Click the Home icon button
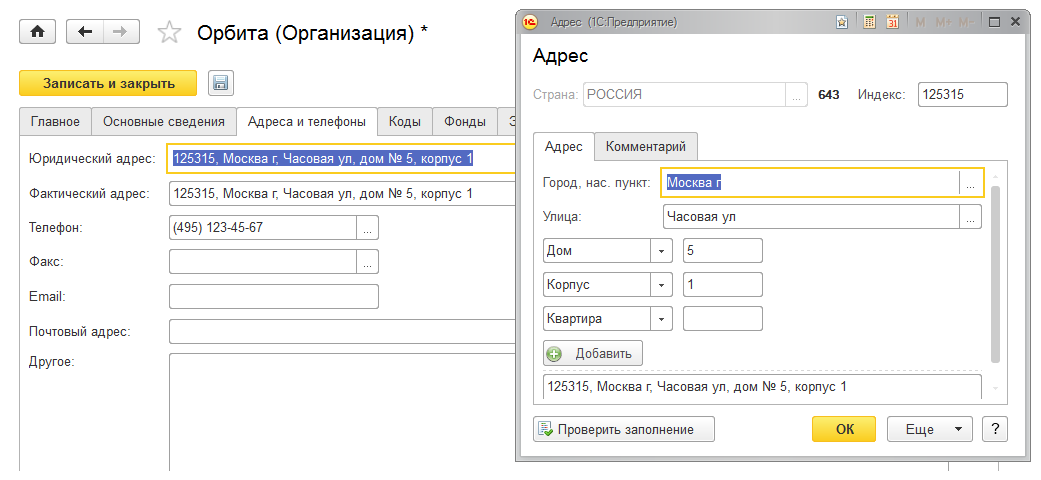 coord(38,32)
